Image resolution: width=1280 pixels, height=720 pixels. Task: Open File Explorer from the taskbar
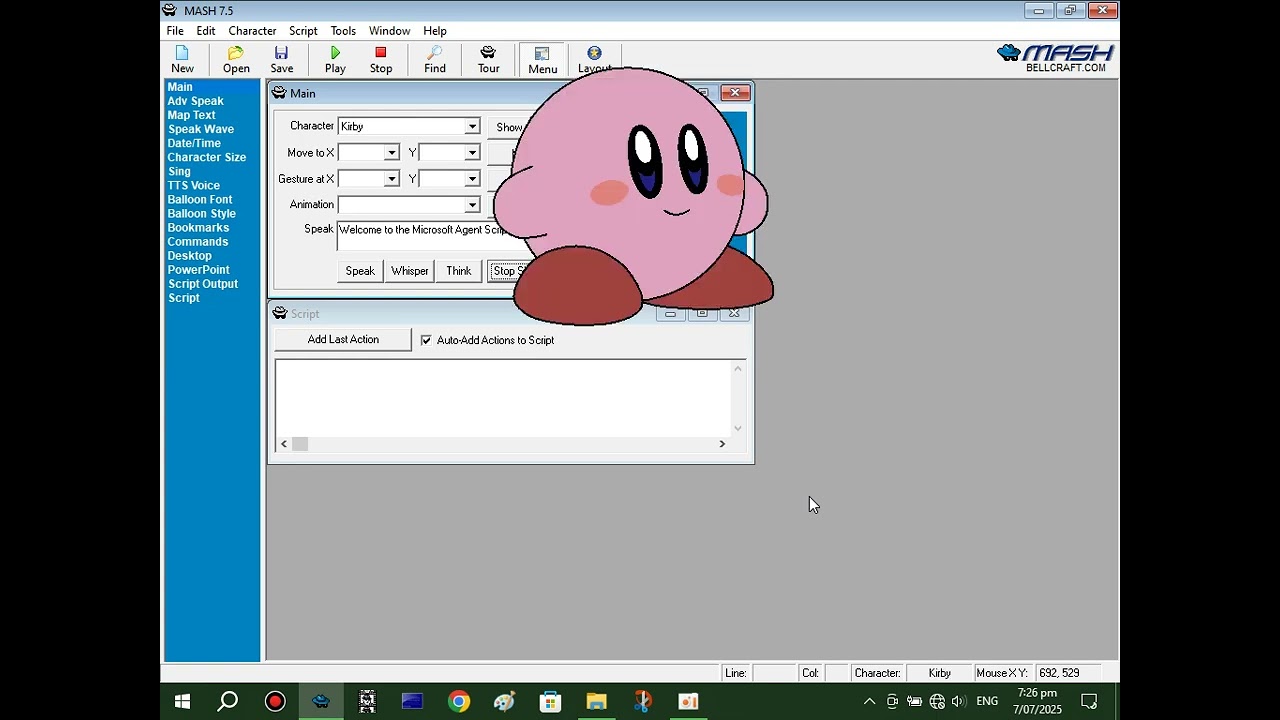pos(597,702)
